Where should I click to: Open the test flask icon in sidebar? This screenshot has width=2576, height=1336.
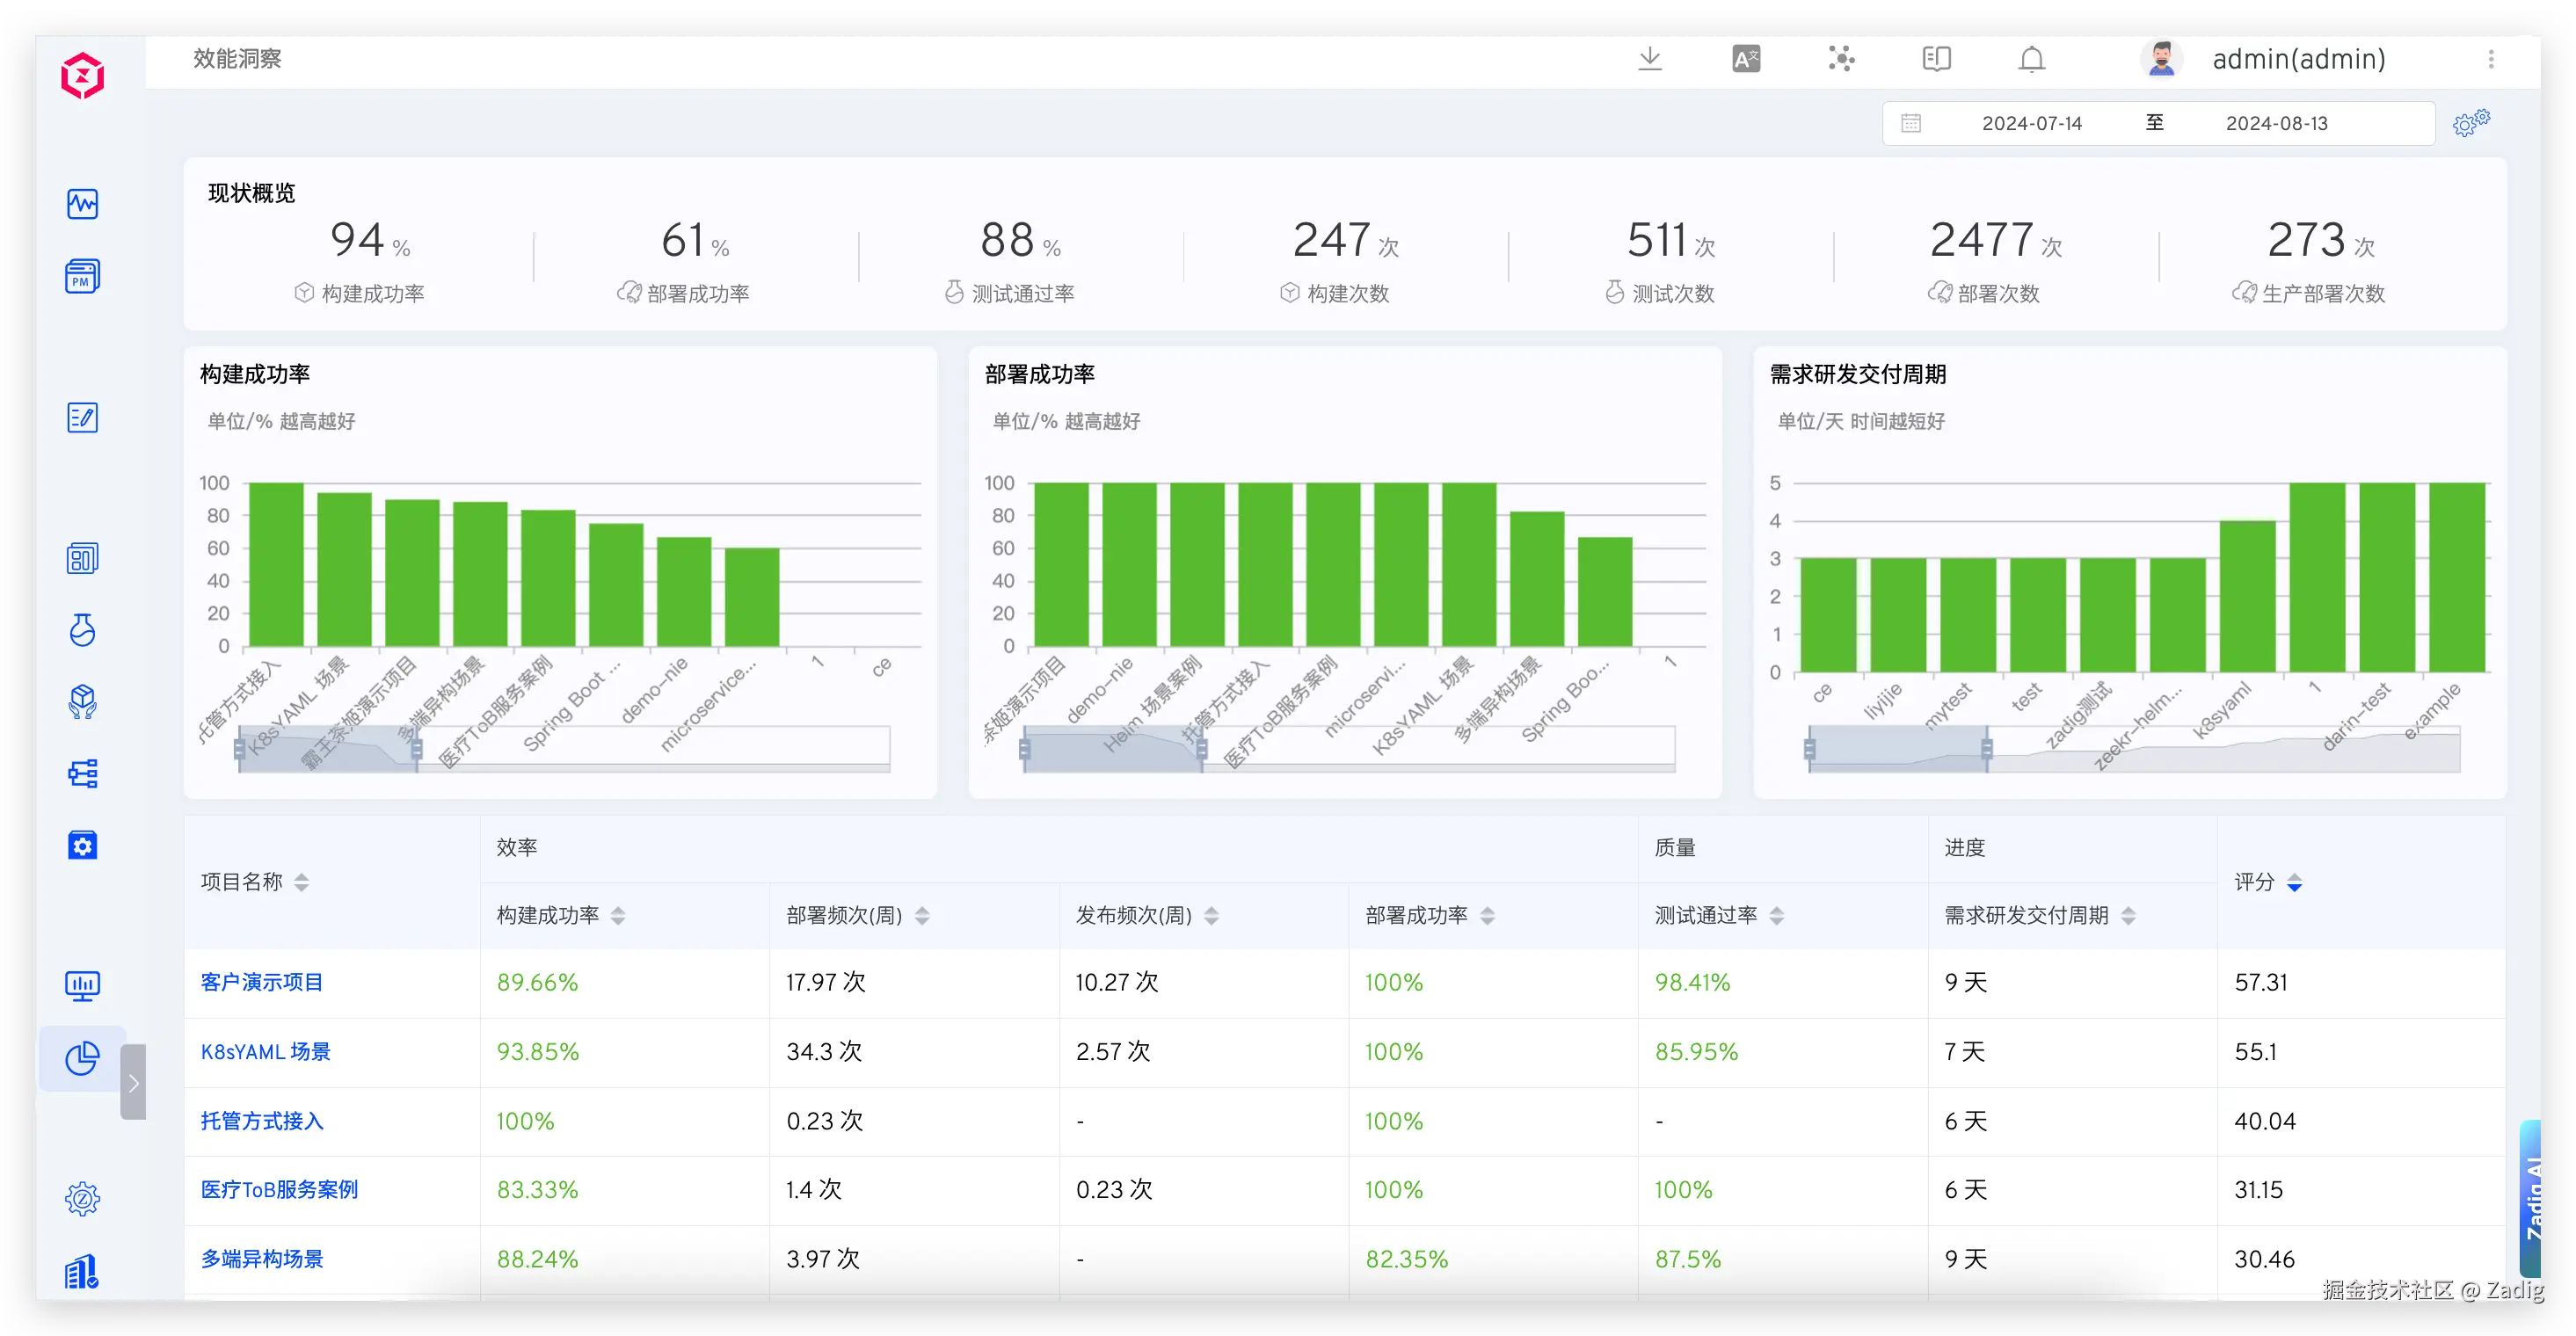point(82,630)
